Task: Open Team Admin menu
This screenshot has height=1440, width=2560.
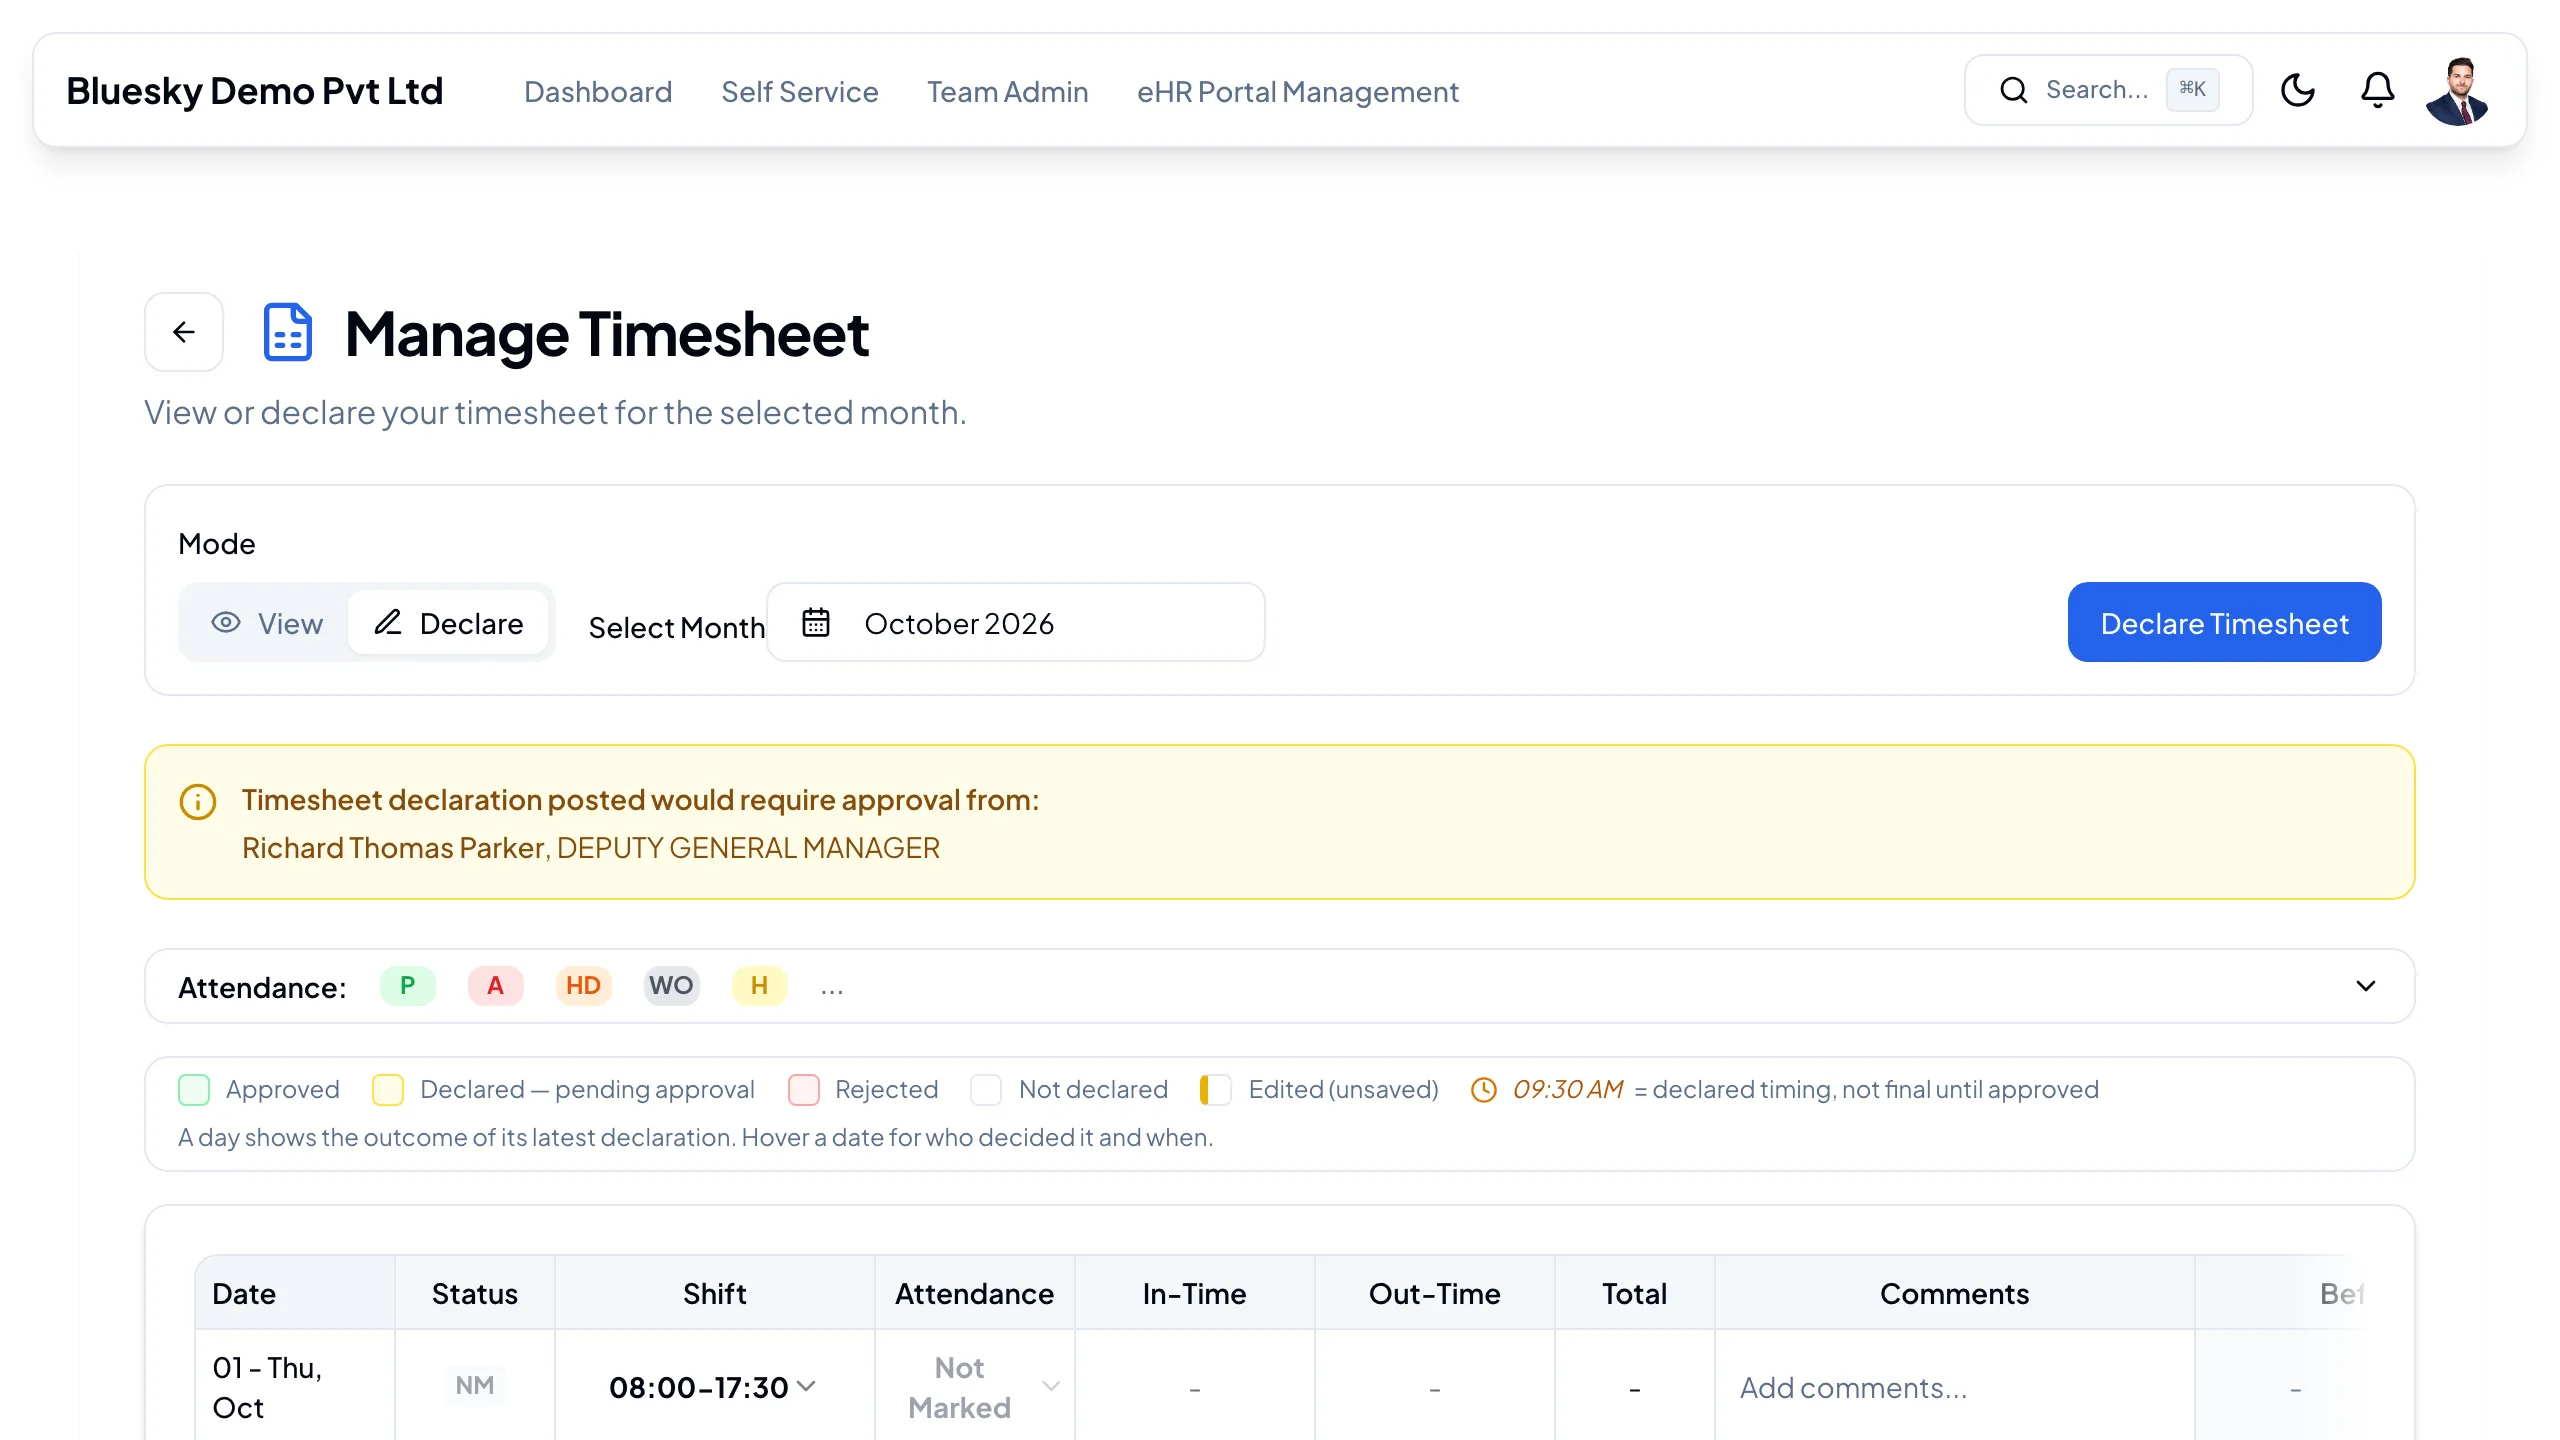Action: tap(1008, 91)
